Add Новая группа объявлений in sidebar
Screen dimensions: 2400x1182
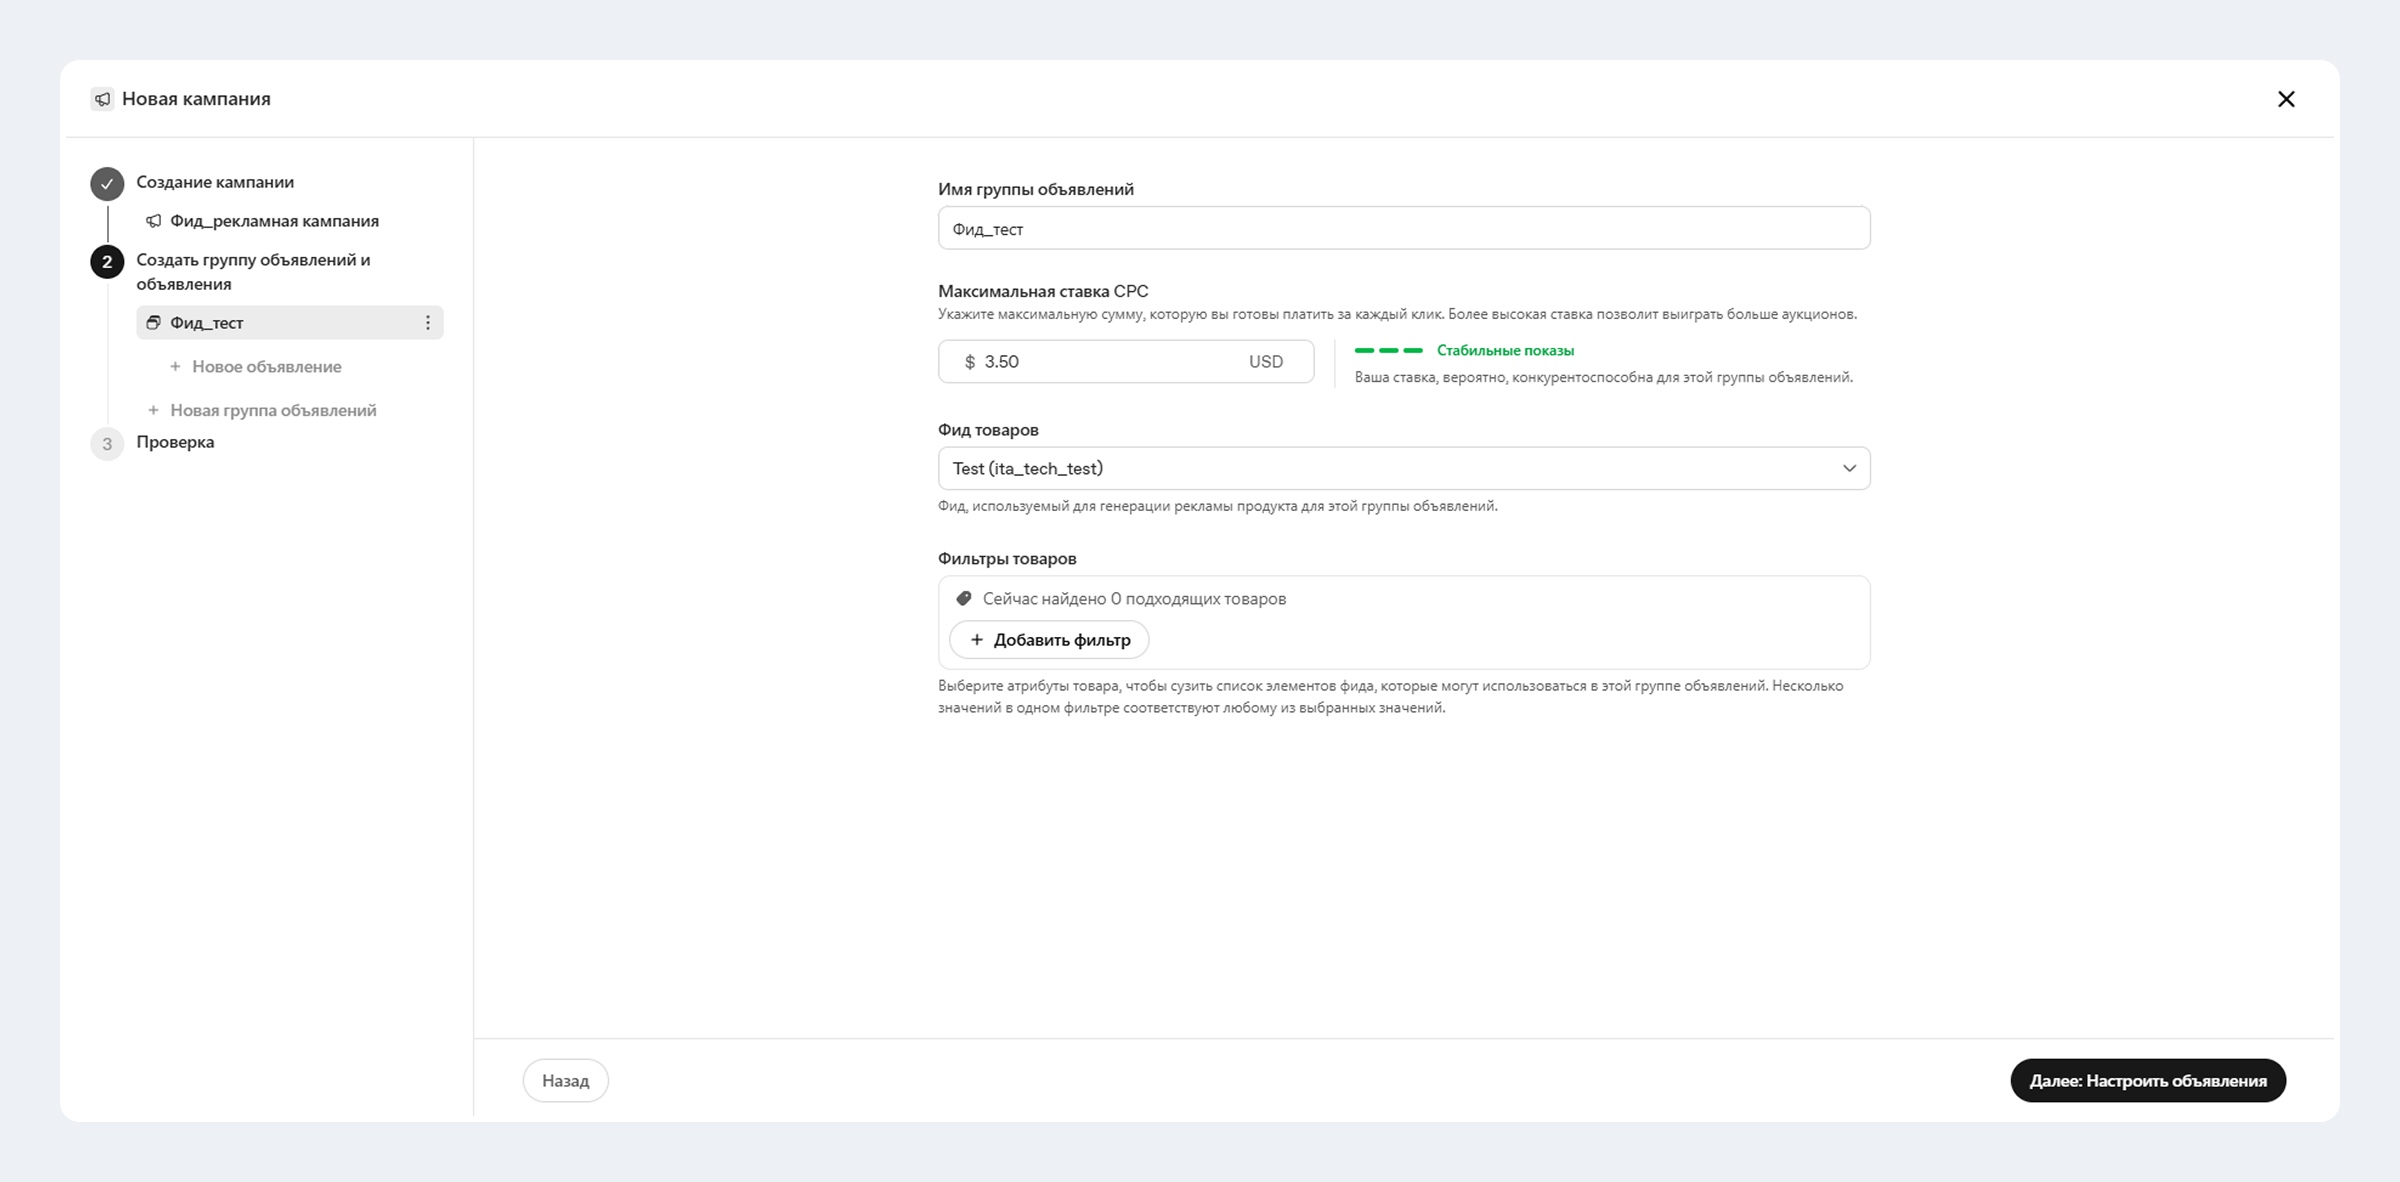[x=262, y=411]
